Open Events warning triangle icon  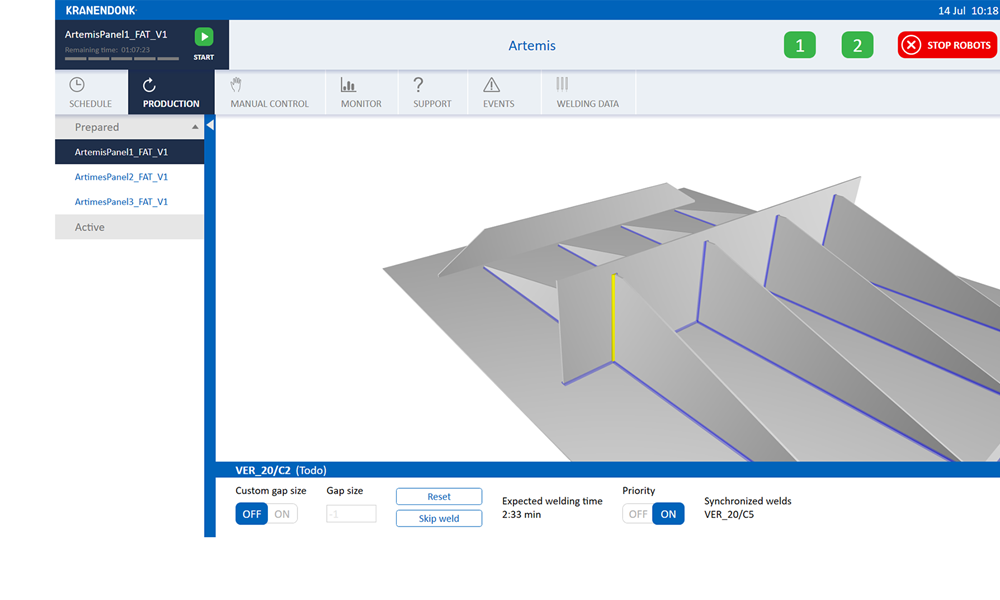click(491, 86)
